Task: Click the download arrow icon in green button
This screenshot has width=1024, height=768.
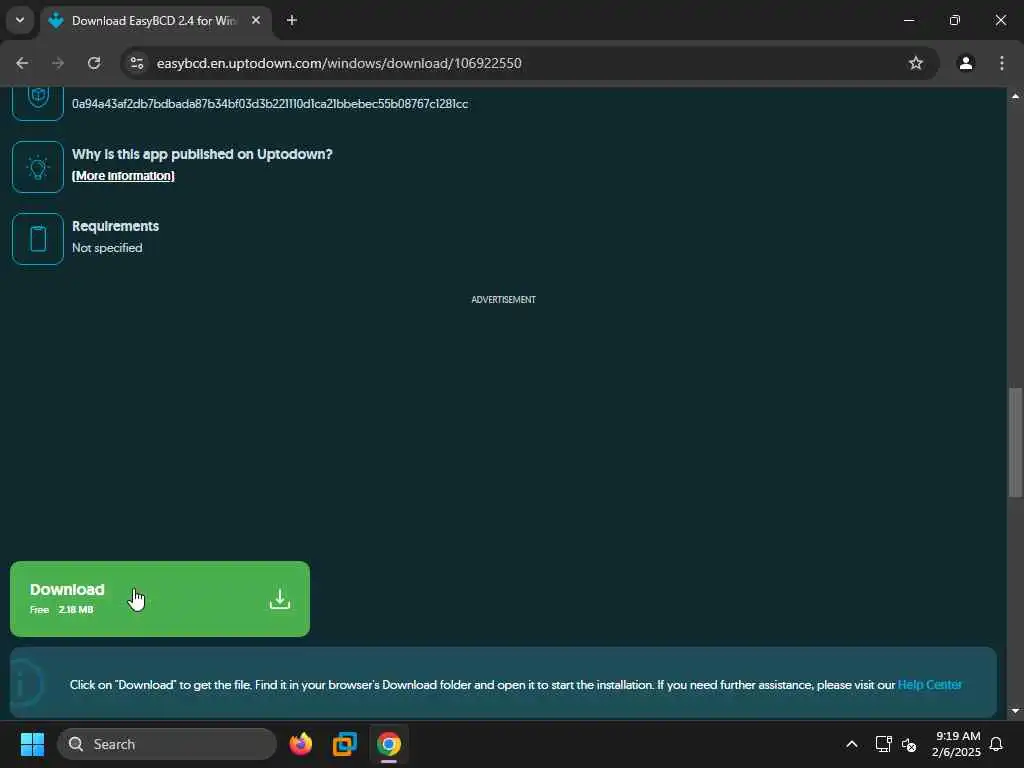Action: [x=280, y=599]
